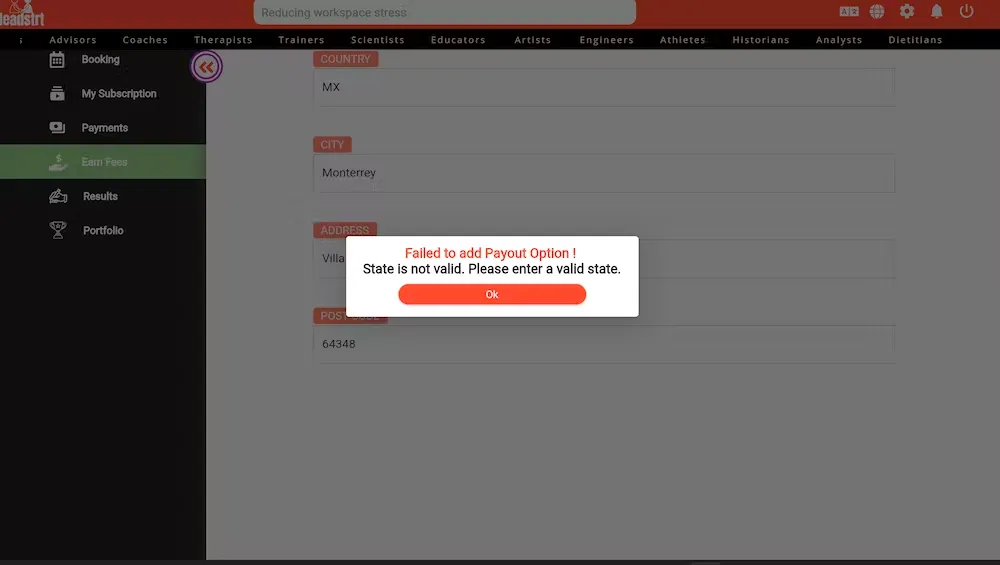Click the CITY field label
Image resolution: width=1000 pixels, height=565 pixels.
(332, 145)
